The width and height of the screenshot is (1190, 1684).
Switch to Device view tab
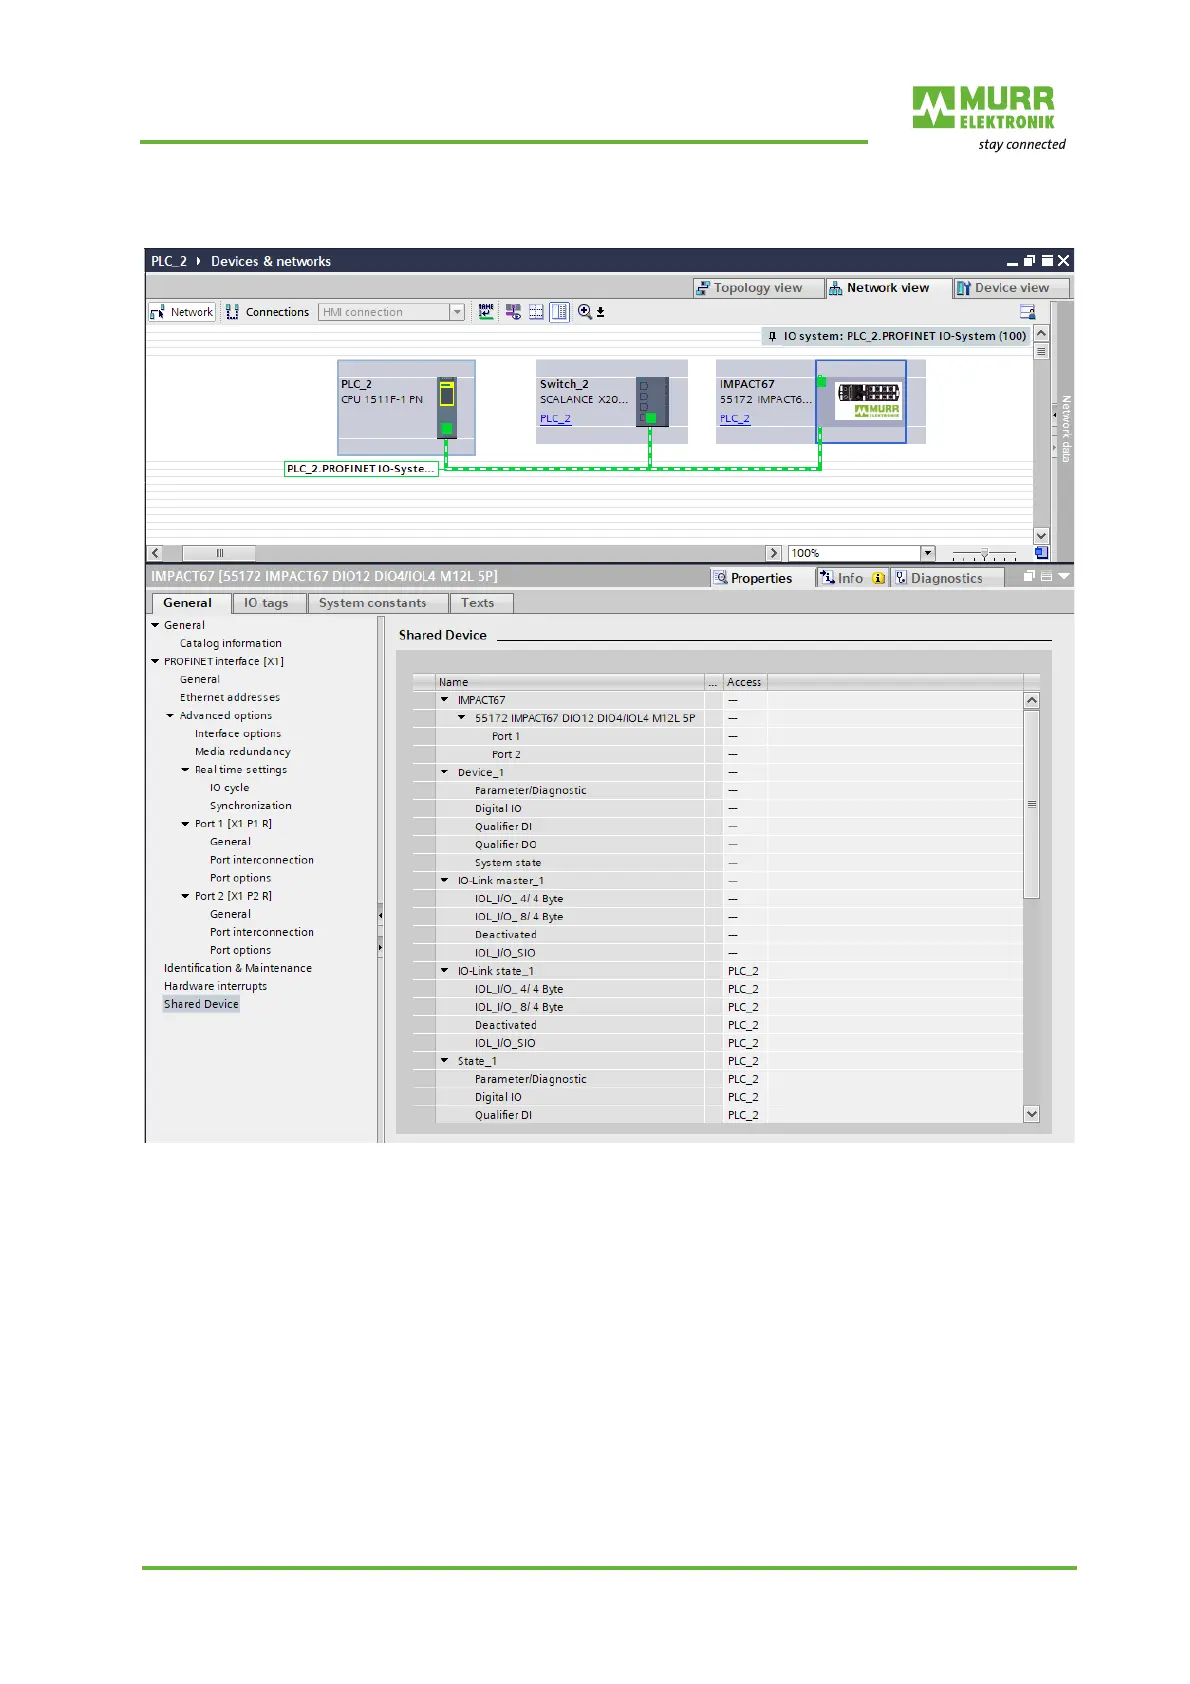tap(1011, 288)
